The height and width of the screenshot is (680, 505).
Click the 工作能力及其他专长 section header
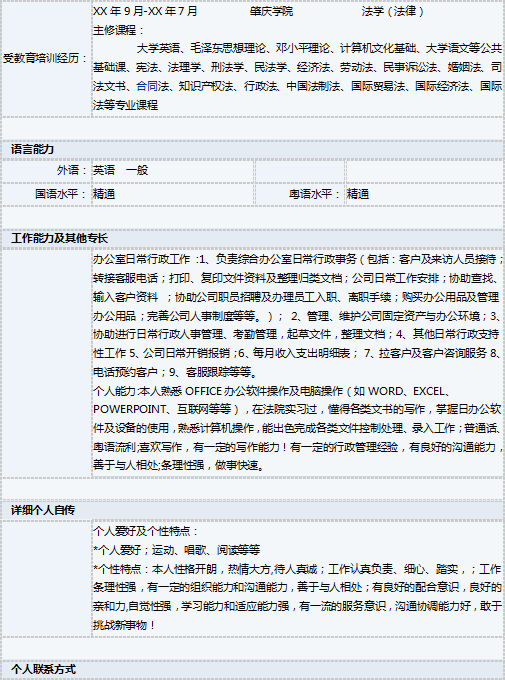point(59,239)
